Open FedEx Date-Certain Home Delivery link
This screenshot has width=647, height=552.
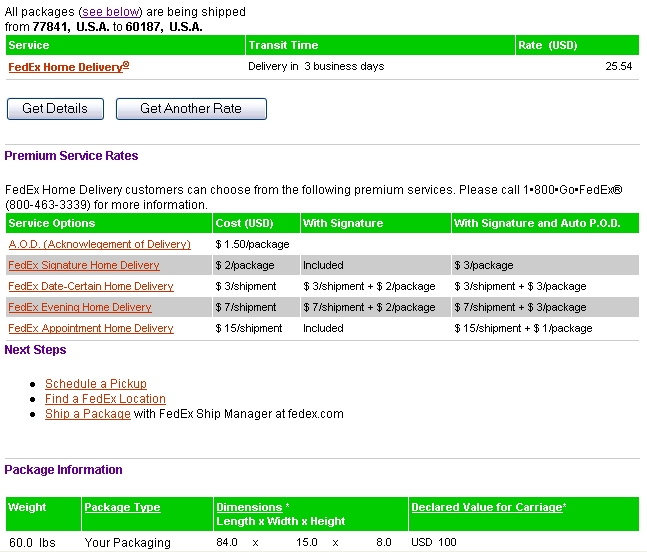click(91, 286)
